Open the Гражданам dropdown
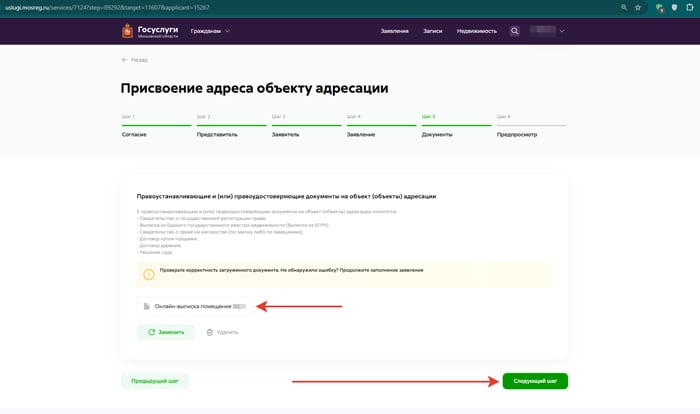 (210, 31)
